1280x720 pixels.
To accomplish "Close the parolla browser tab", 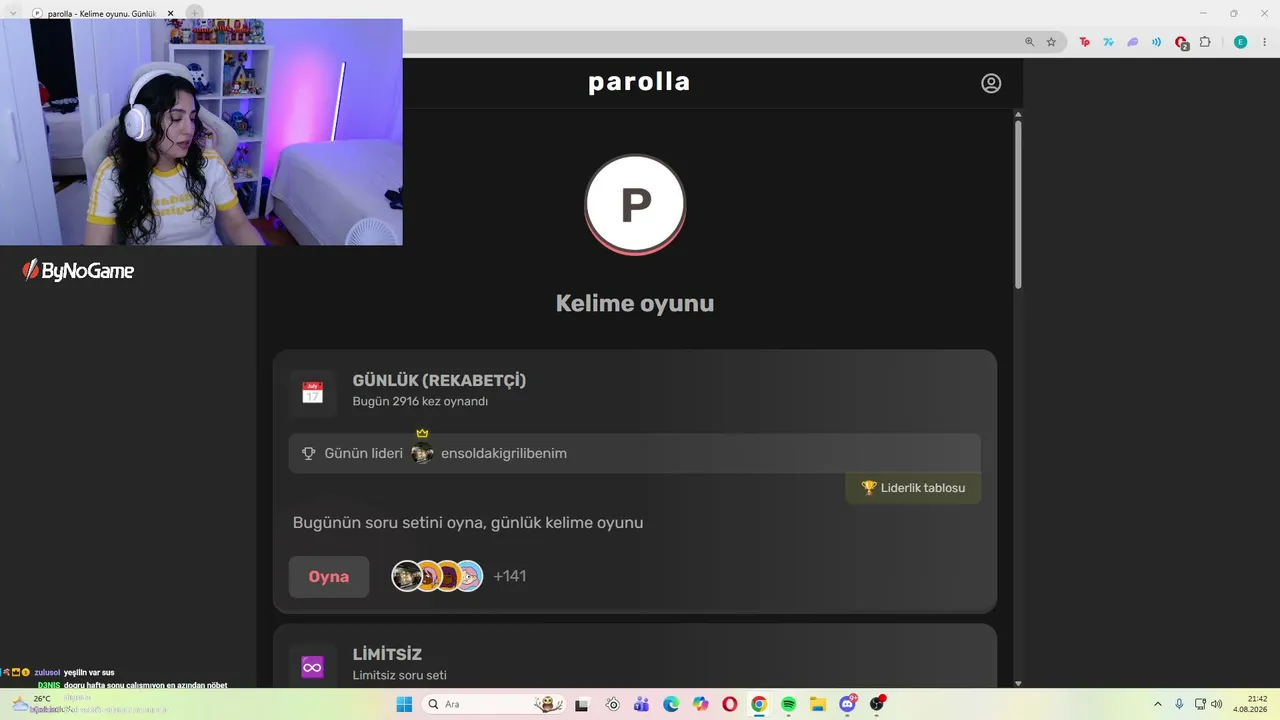I will (170, 14).
